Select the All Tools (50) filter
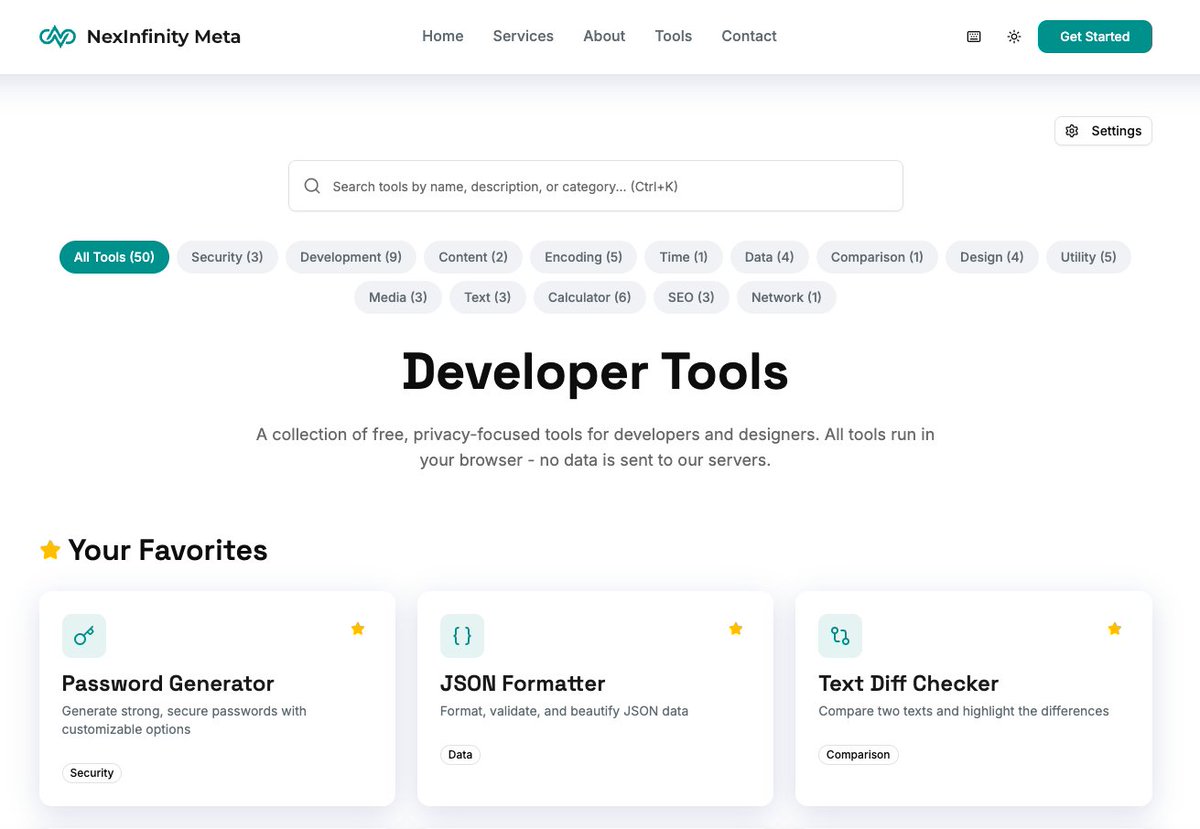Image resolution: width=1200 pixels, height=829 pixels. tap(114, 257)
